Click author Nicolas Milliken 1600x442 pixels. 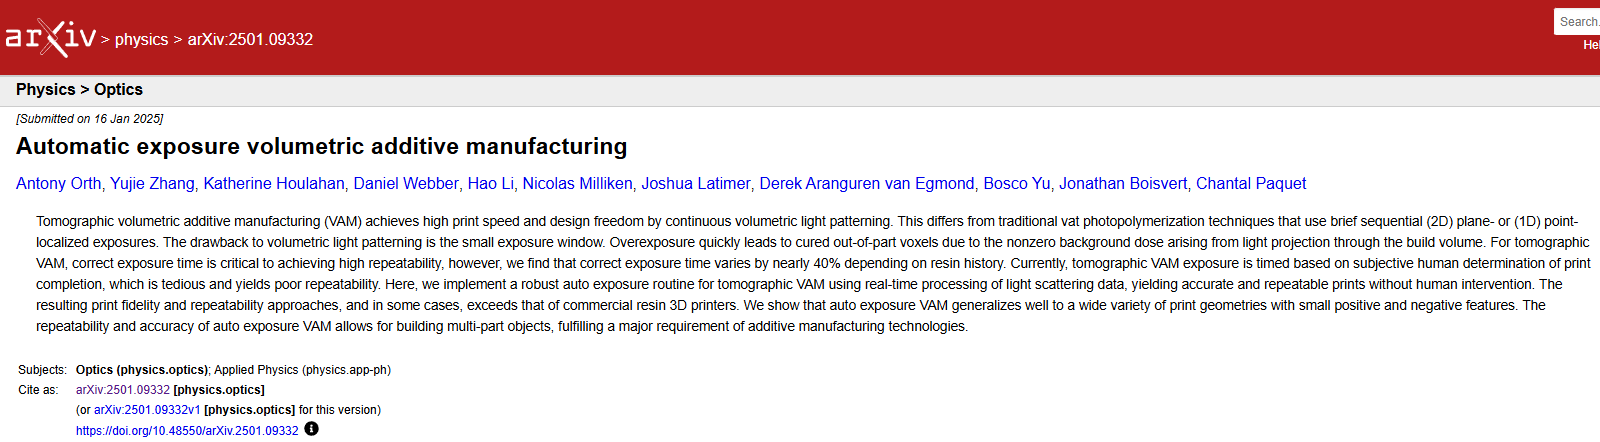click(x=577, y=184)
